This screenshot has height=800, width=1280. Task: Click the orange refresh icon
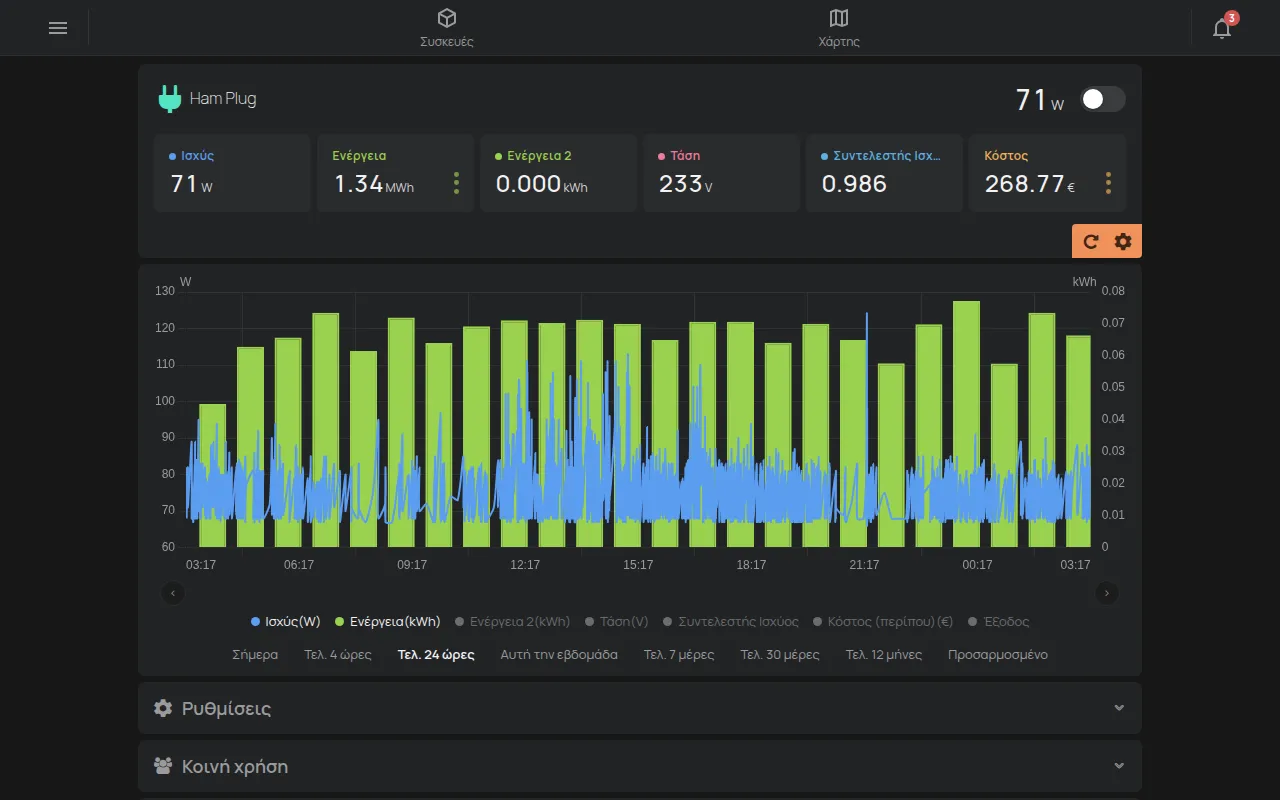pos(1091,241)
